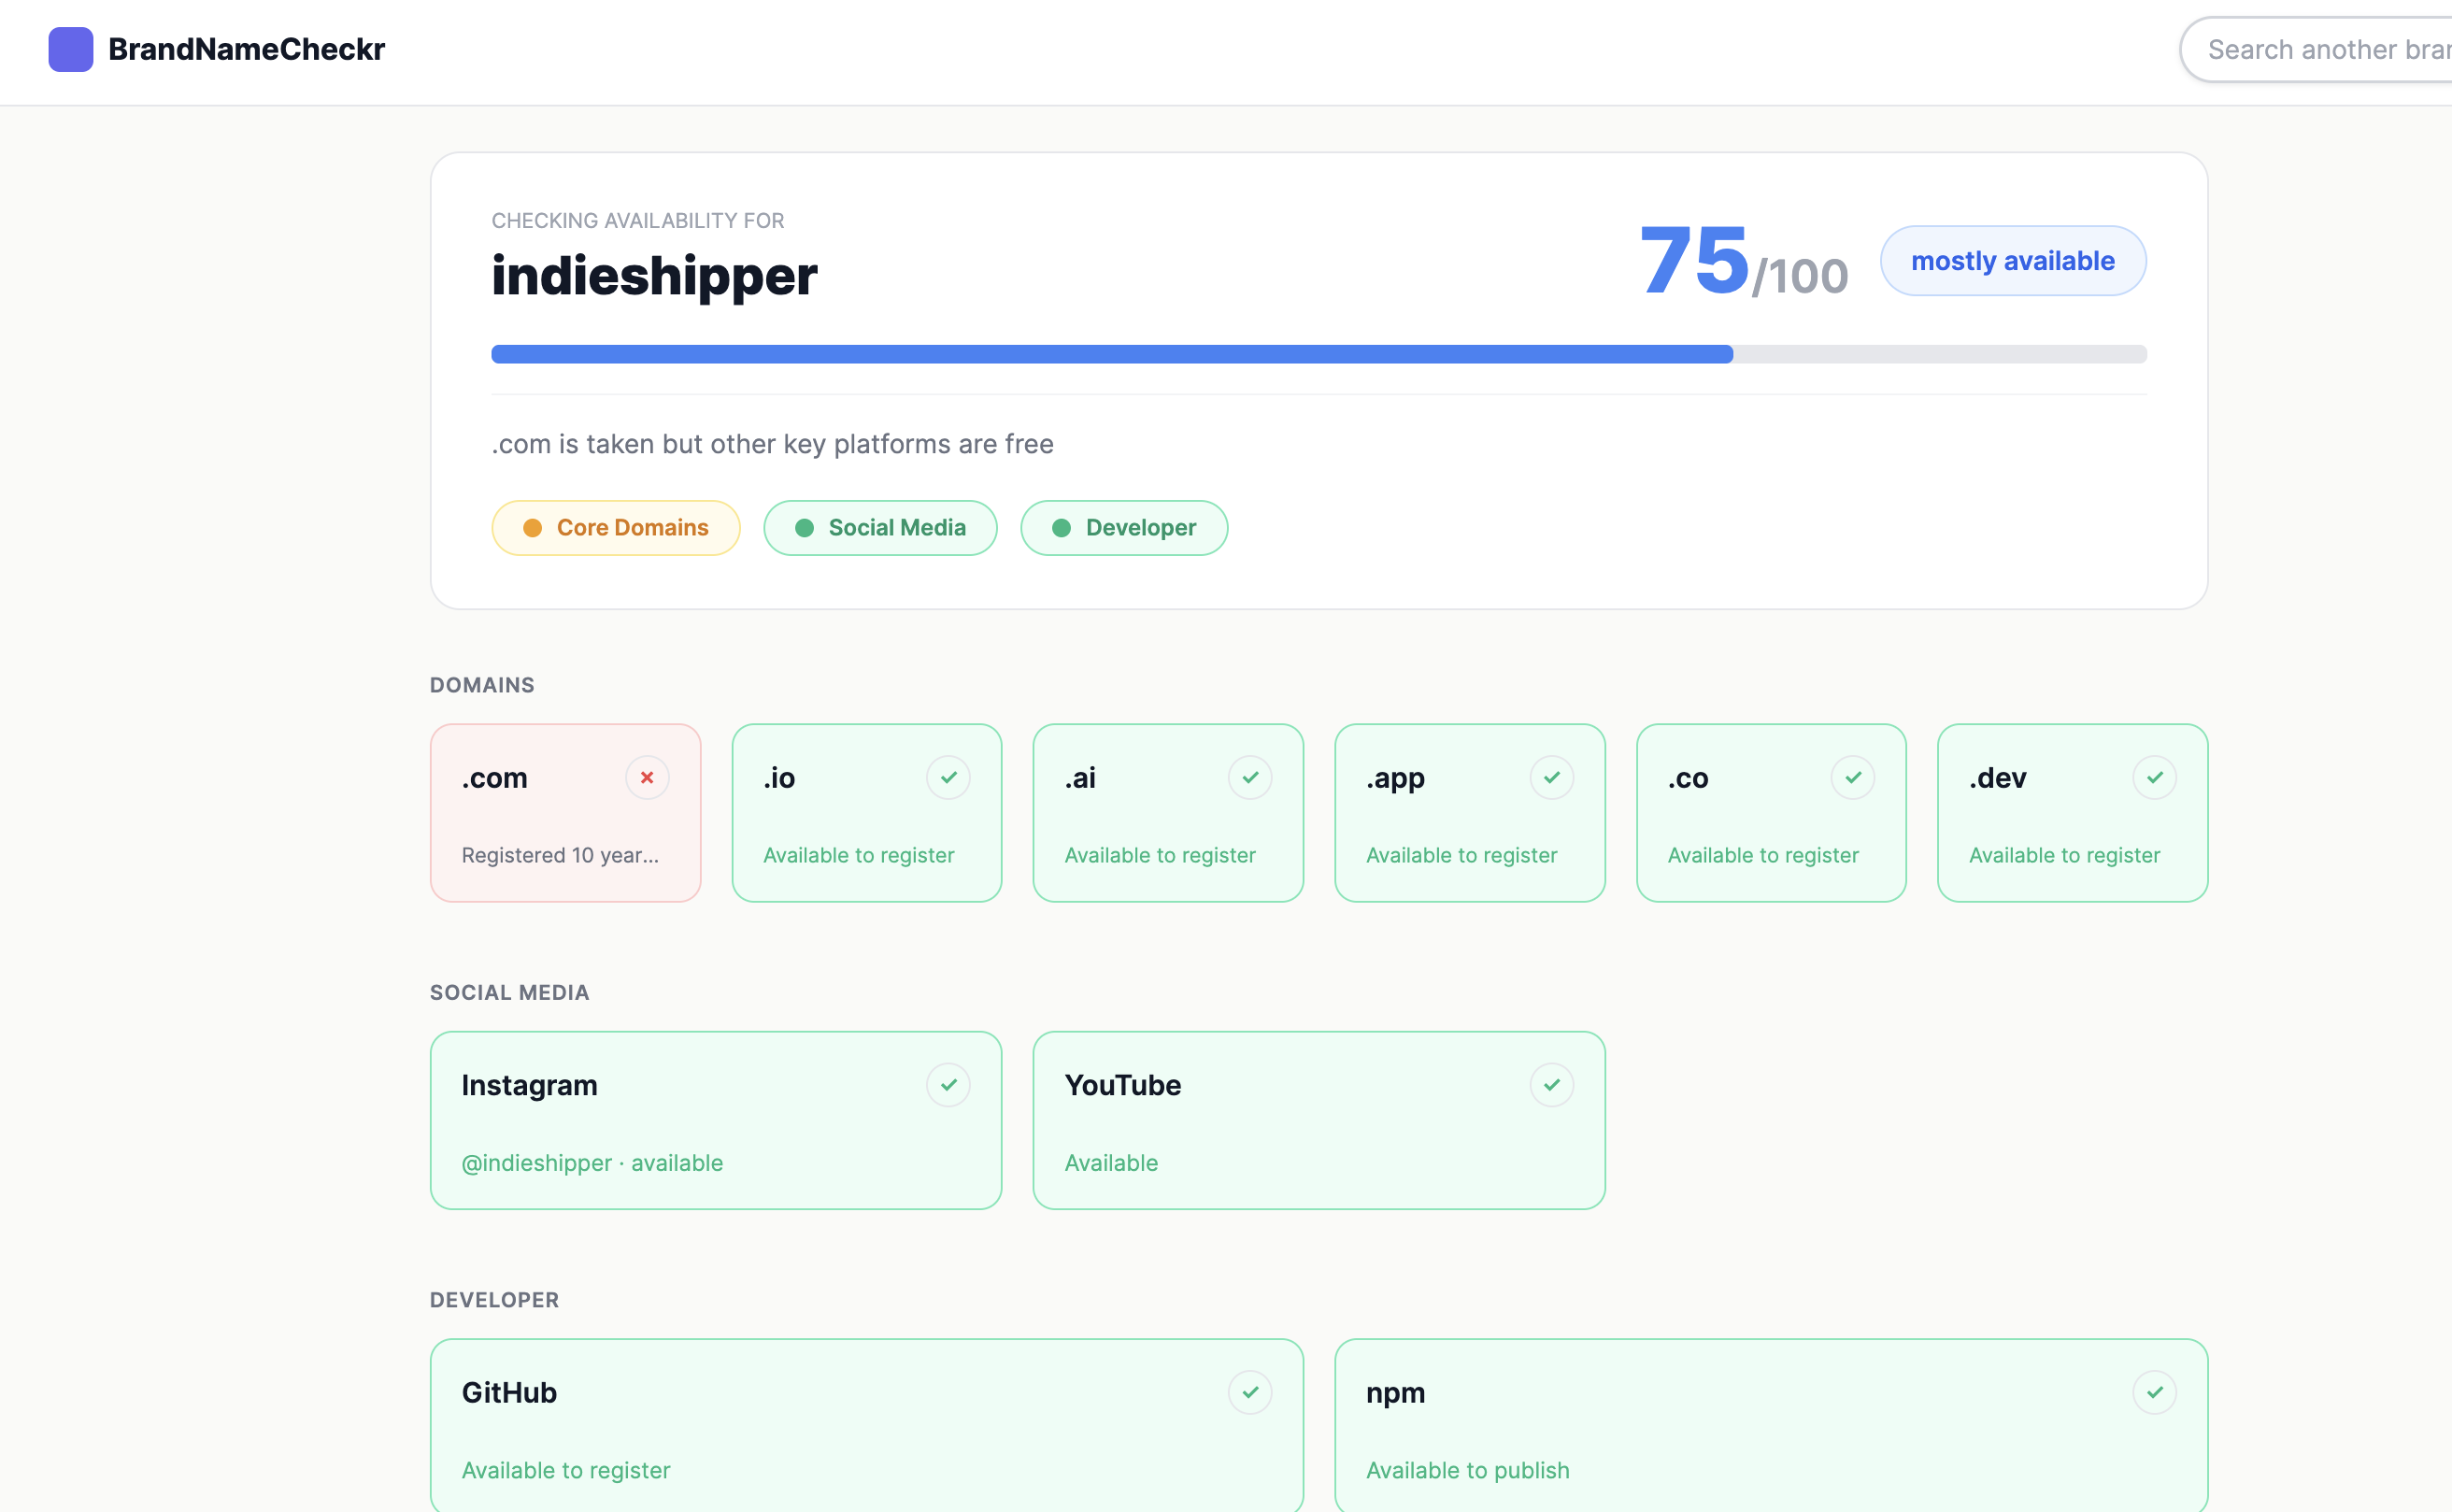
Task: Click the SOCIAL MEDIA section heading
Action: 509,993
